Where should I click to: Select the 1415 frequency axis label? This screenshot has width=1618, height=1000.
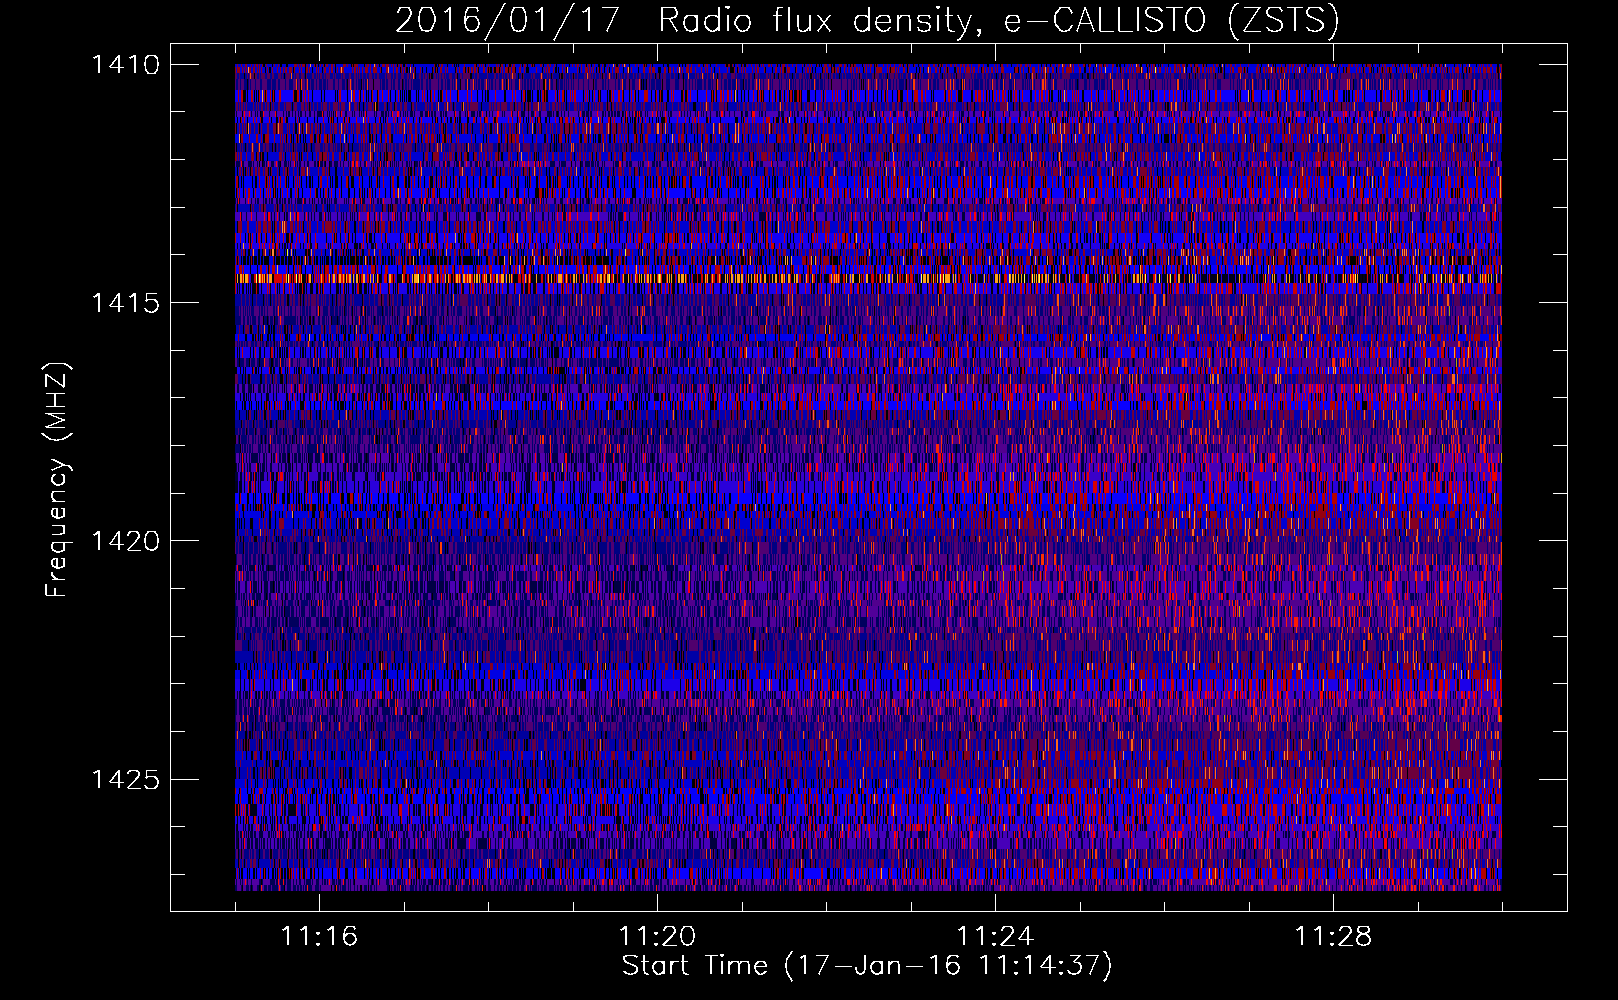pos(125,303)
